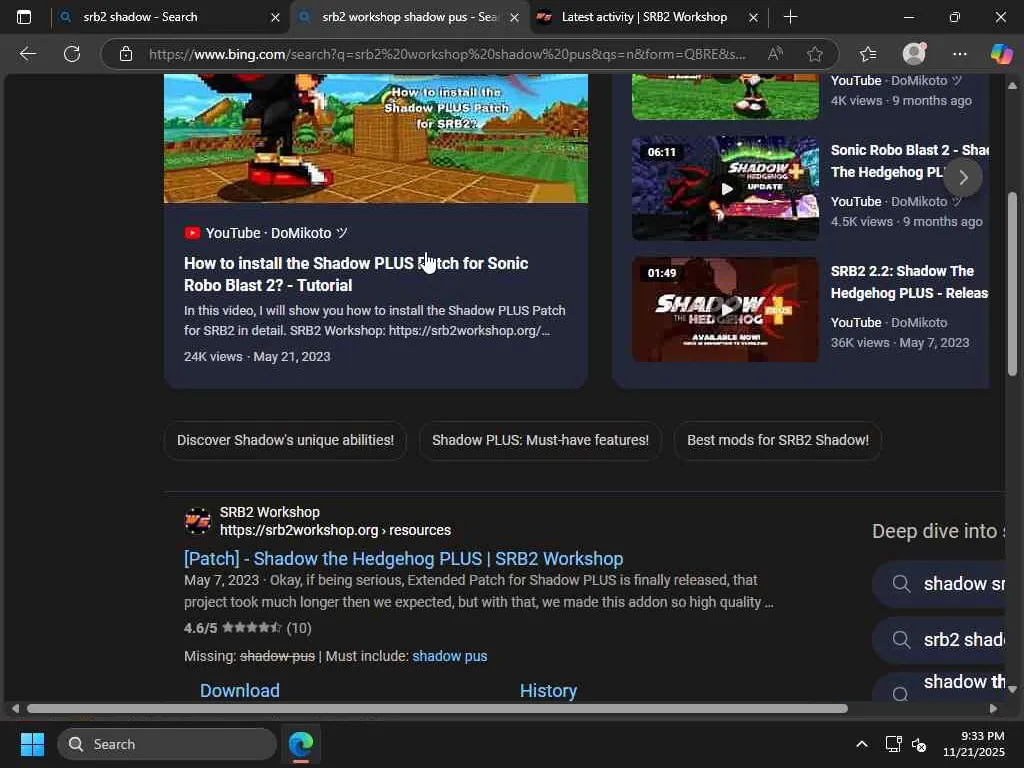This screenshot has height=768, width=1024.
Task: Open the clock showing 9:33 PM
Action: (x=974, y=744)
